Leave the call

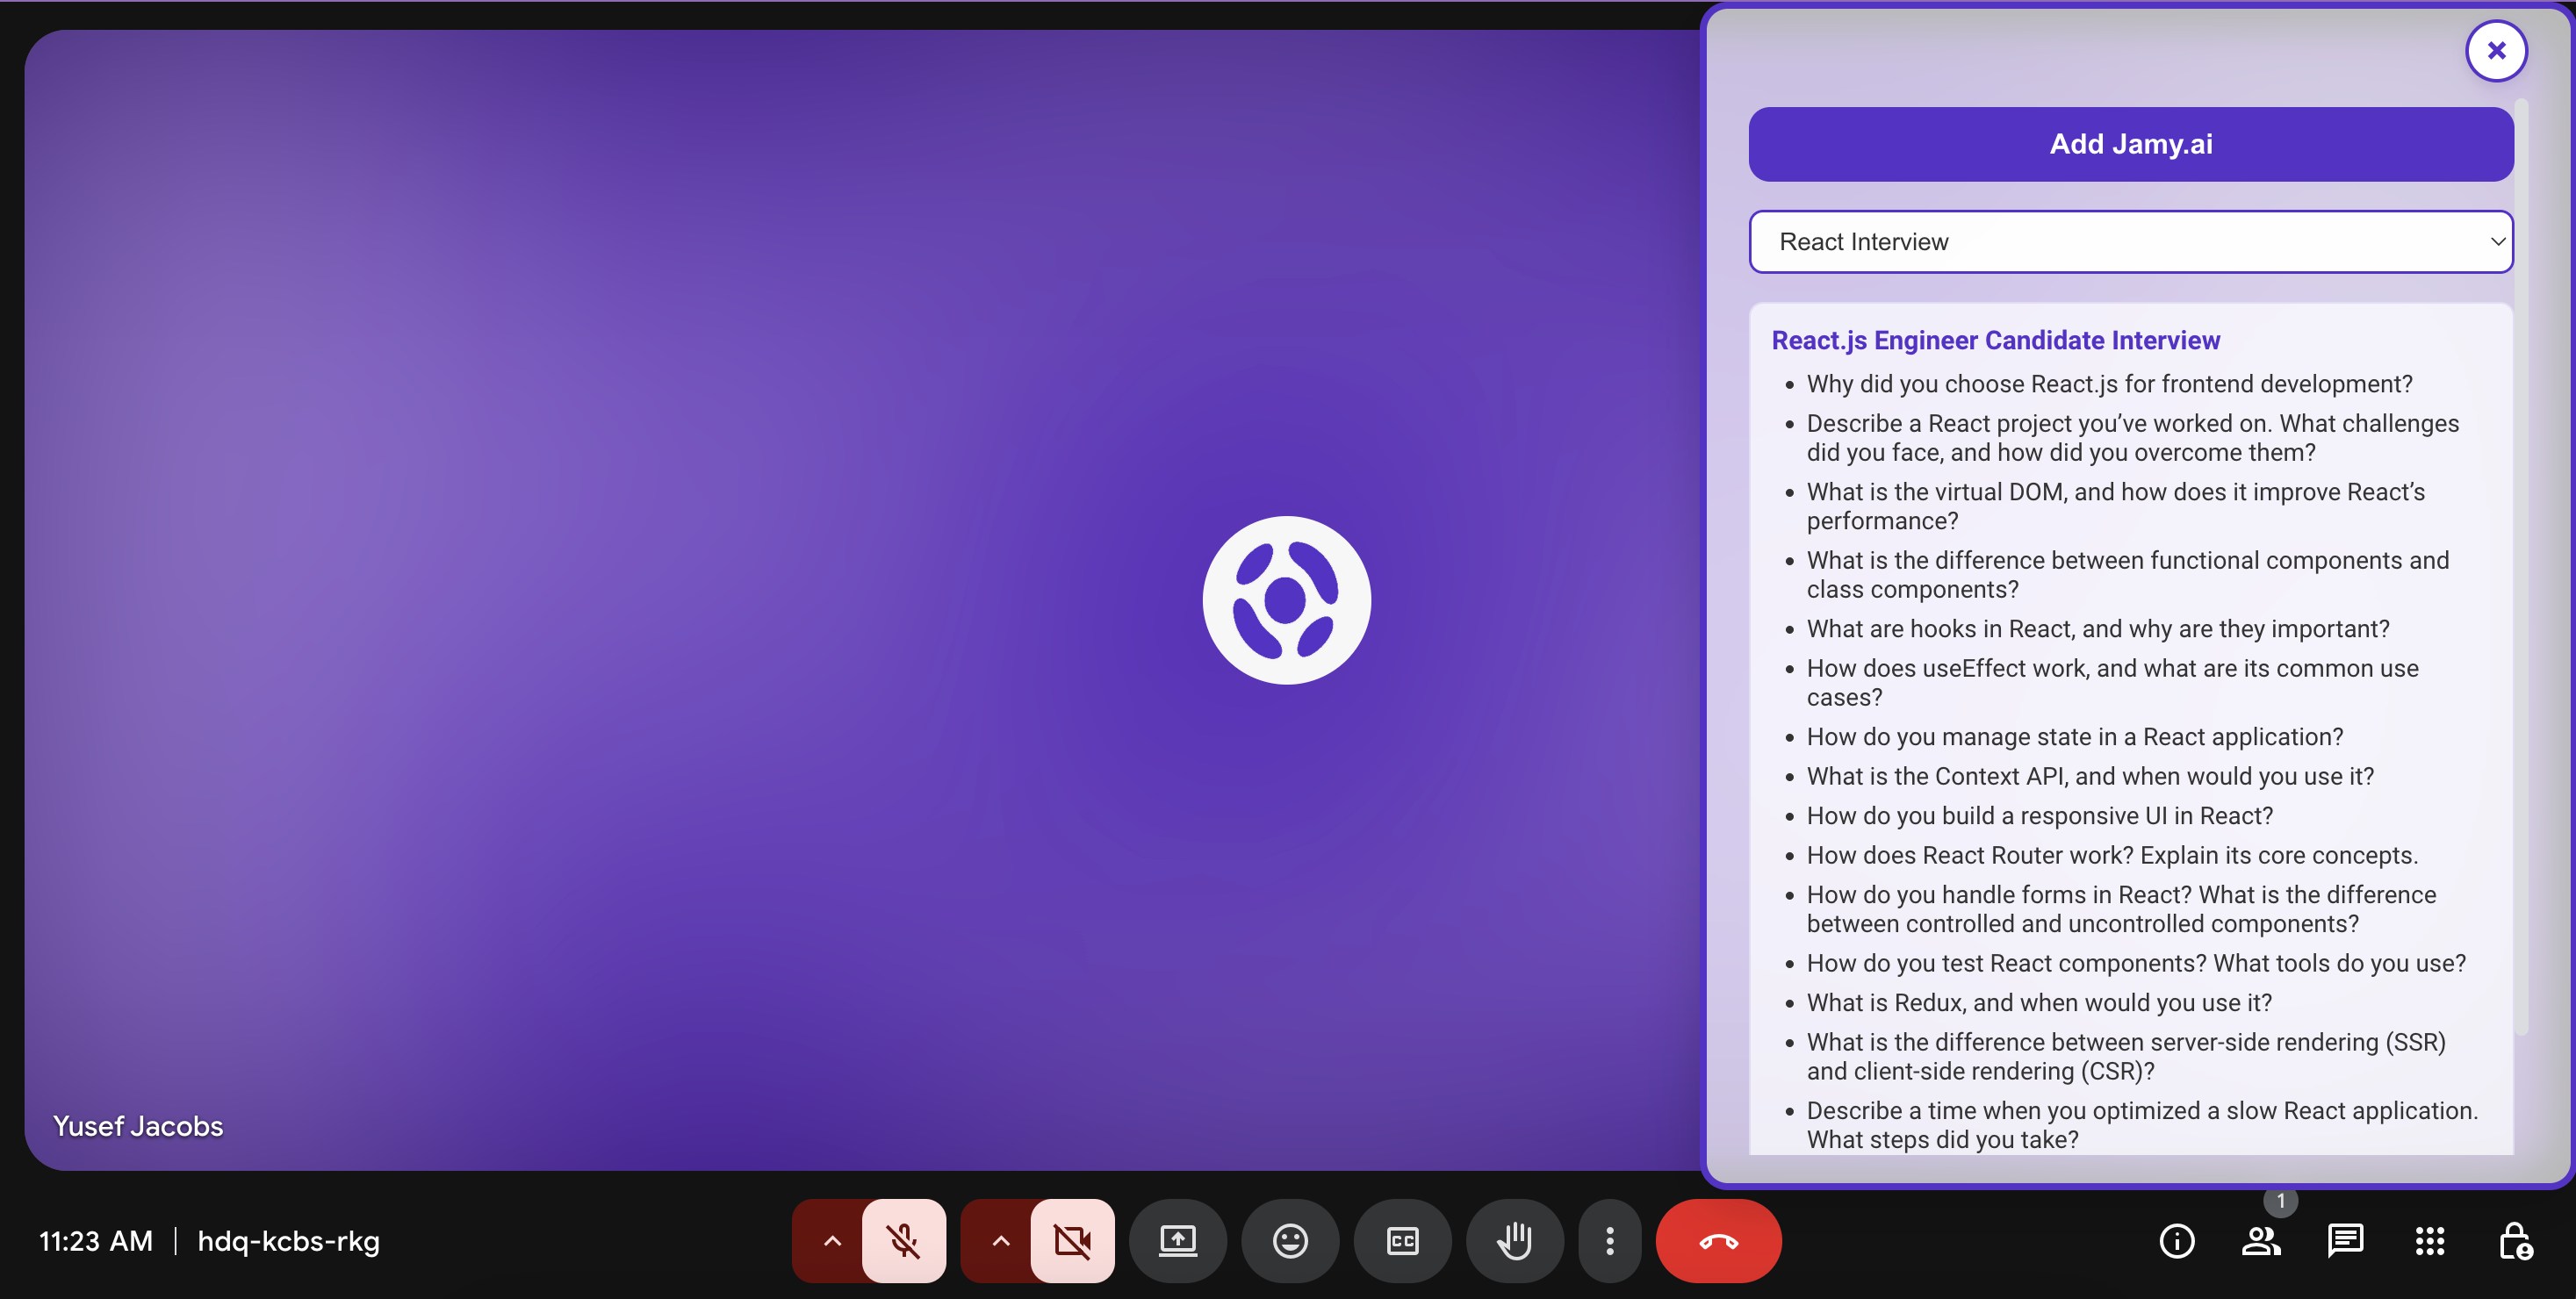(x=1718, y=1241)
